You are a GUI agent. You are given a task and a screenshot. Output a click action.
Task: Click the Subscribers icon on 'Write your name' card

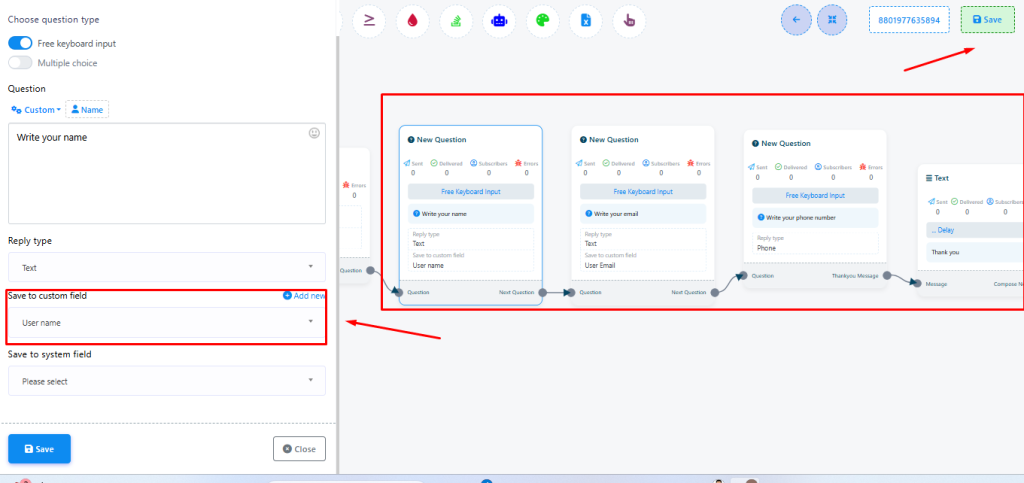[473, 163]
